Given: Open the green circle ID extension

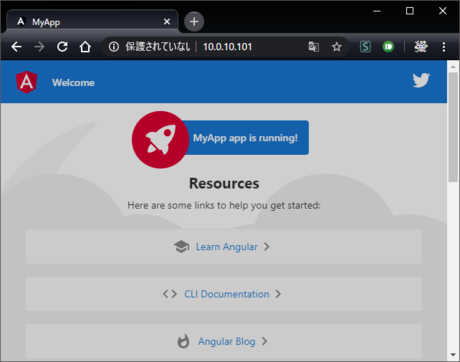Looking at the screenshot, I should pos(388,47).
